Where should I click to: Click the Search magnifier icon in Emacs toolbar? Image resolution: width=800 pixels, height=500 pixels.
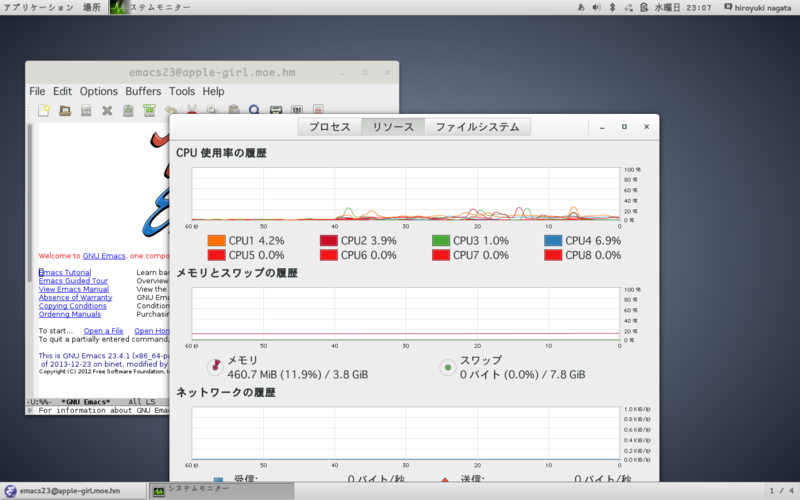(255, 110)
